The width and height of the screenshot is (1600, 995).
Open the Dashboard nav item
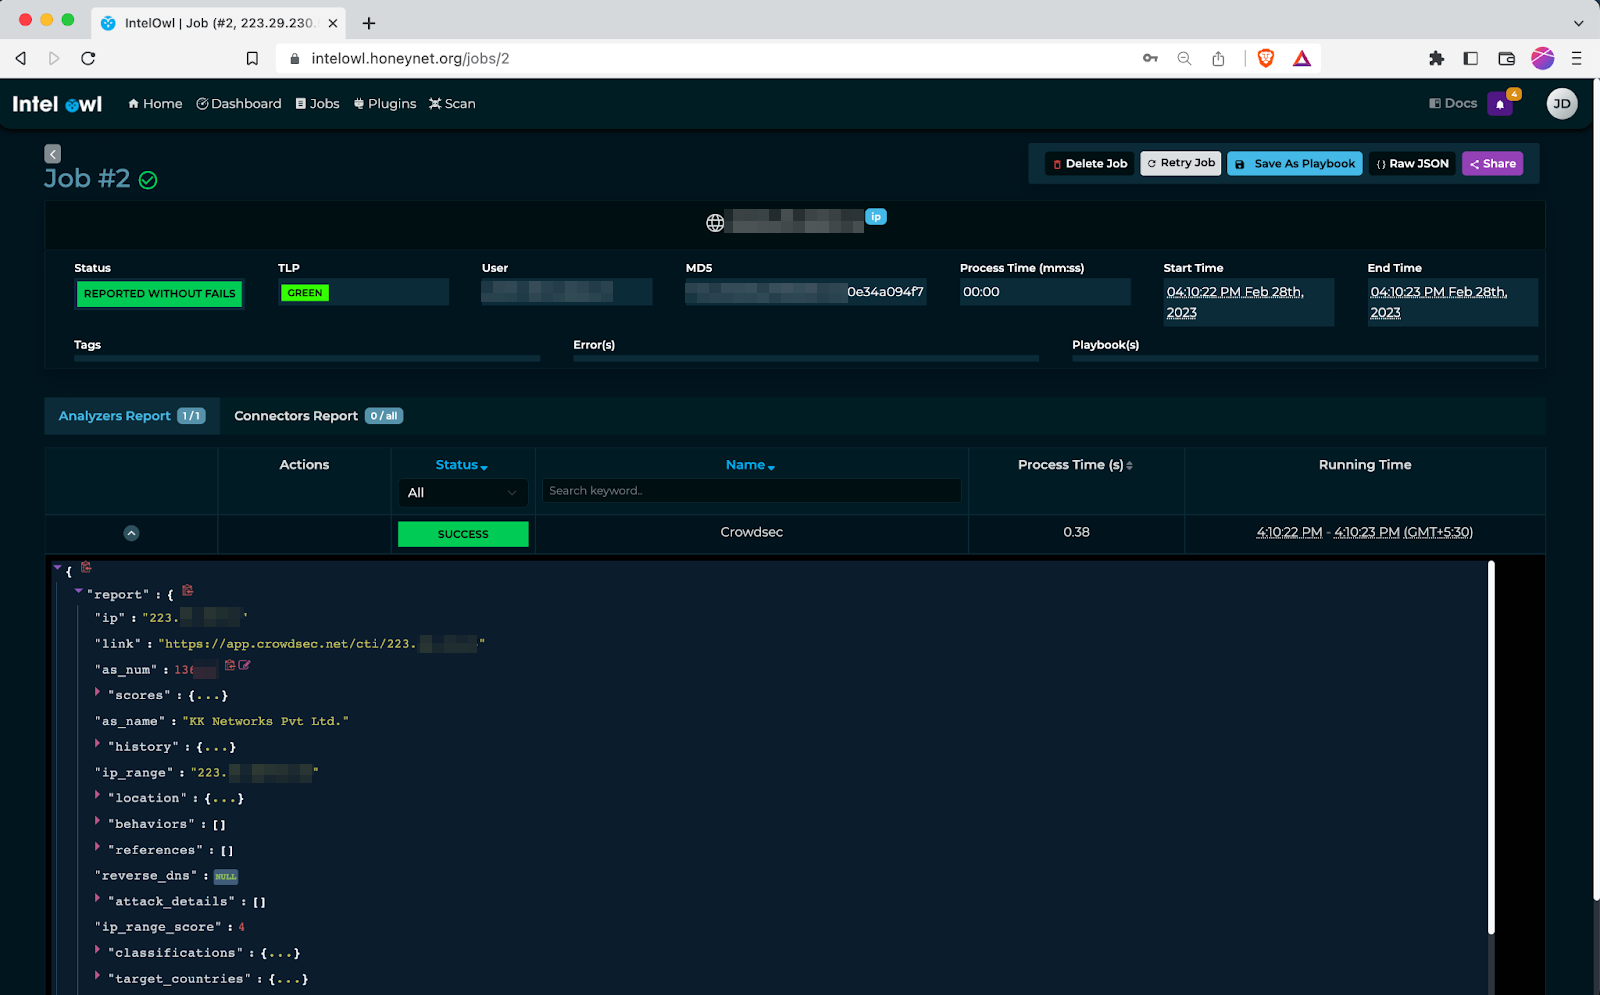point(239,104)
